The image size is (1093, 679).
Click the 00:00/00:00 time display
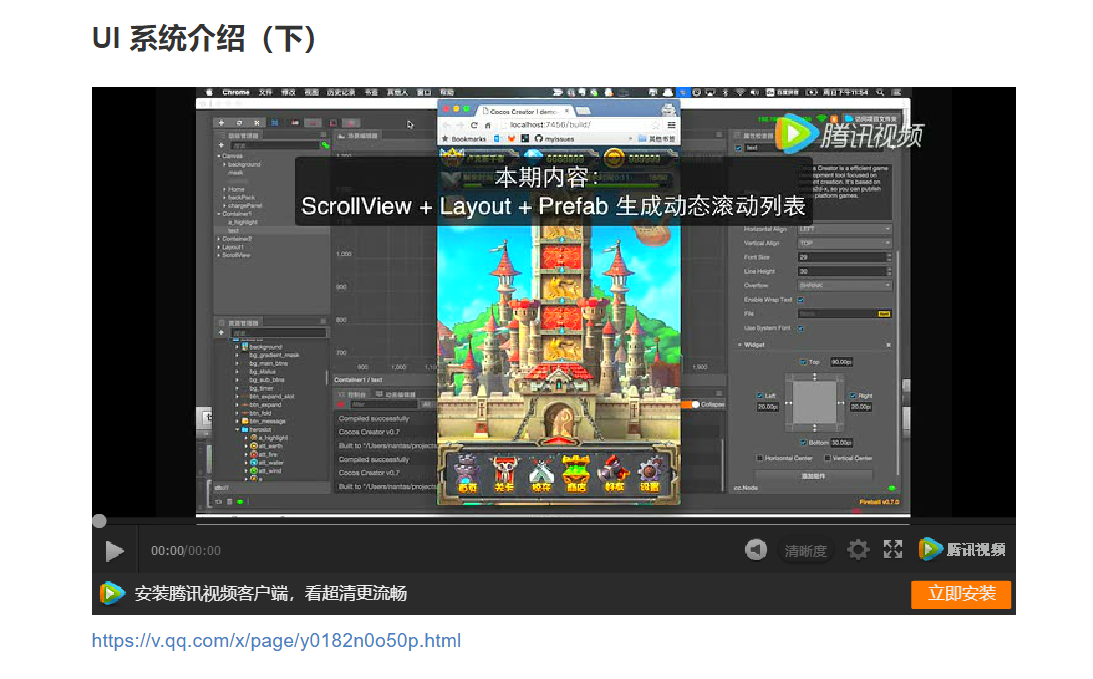[185, 551]
